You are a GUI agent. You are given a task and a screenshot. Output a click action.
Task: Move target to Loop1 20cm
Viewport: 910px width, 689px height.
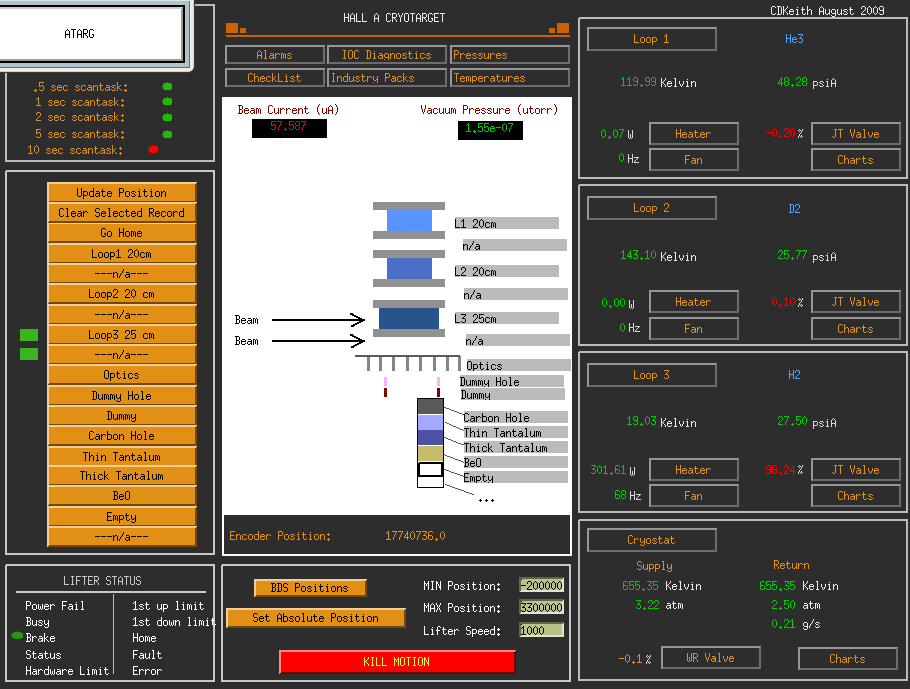pos(122,254)
